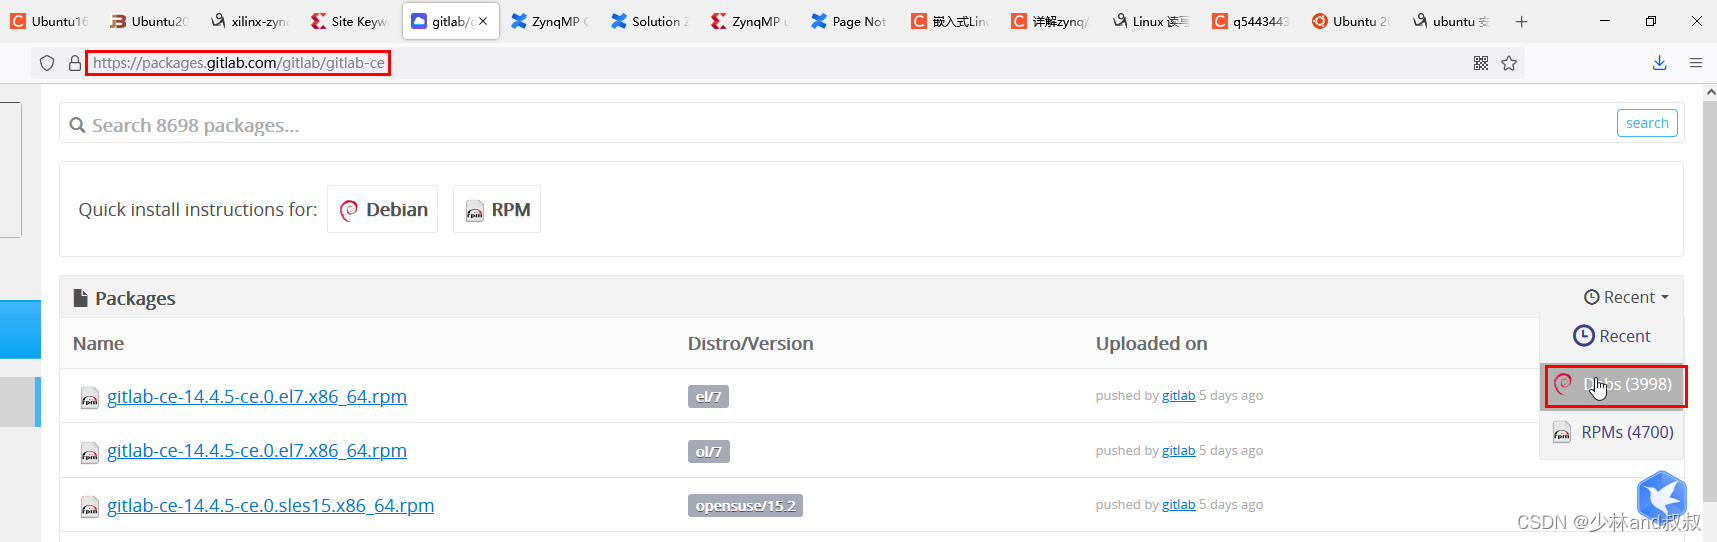This screenshot has width=1717, height=542.
Task: Click rpm file icon of ol/7 package
Action: [90, 453]
